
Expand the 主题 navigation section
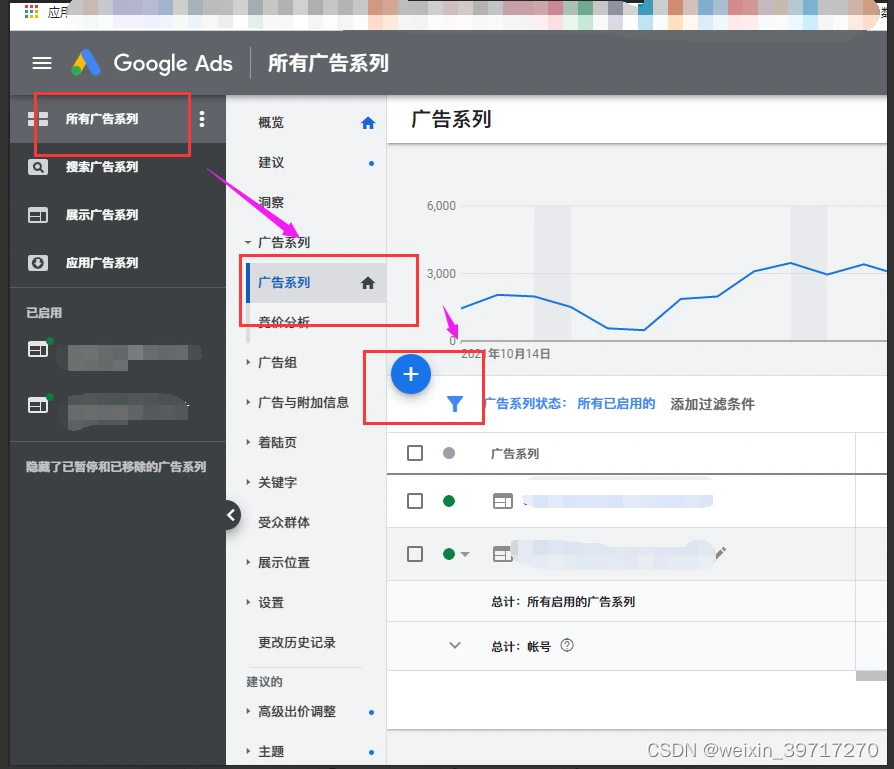tap(248, 751)
